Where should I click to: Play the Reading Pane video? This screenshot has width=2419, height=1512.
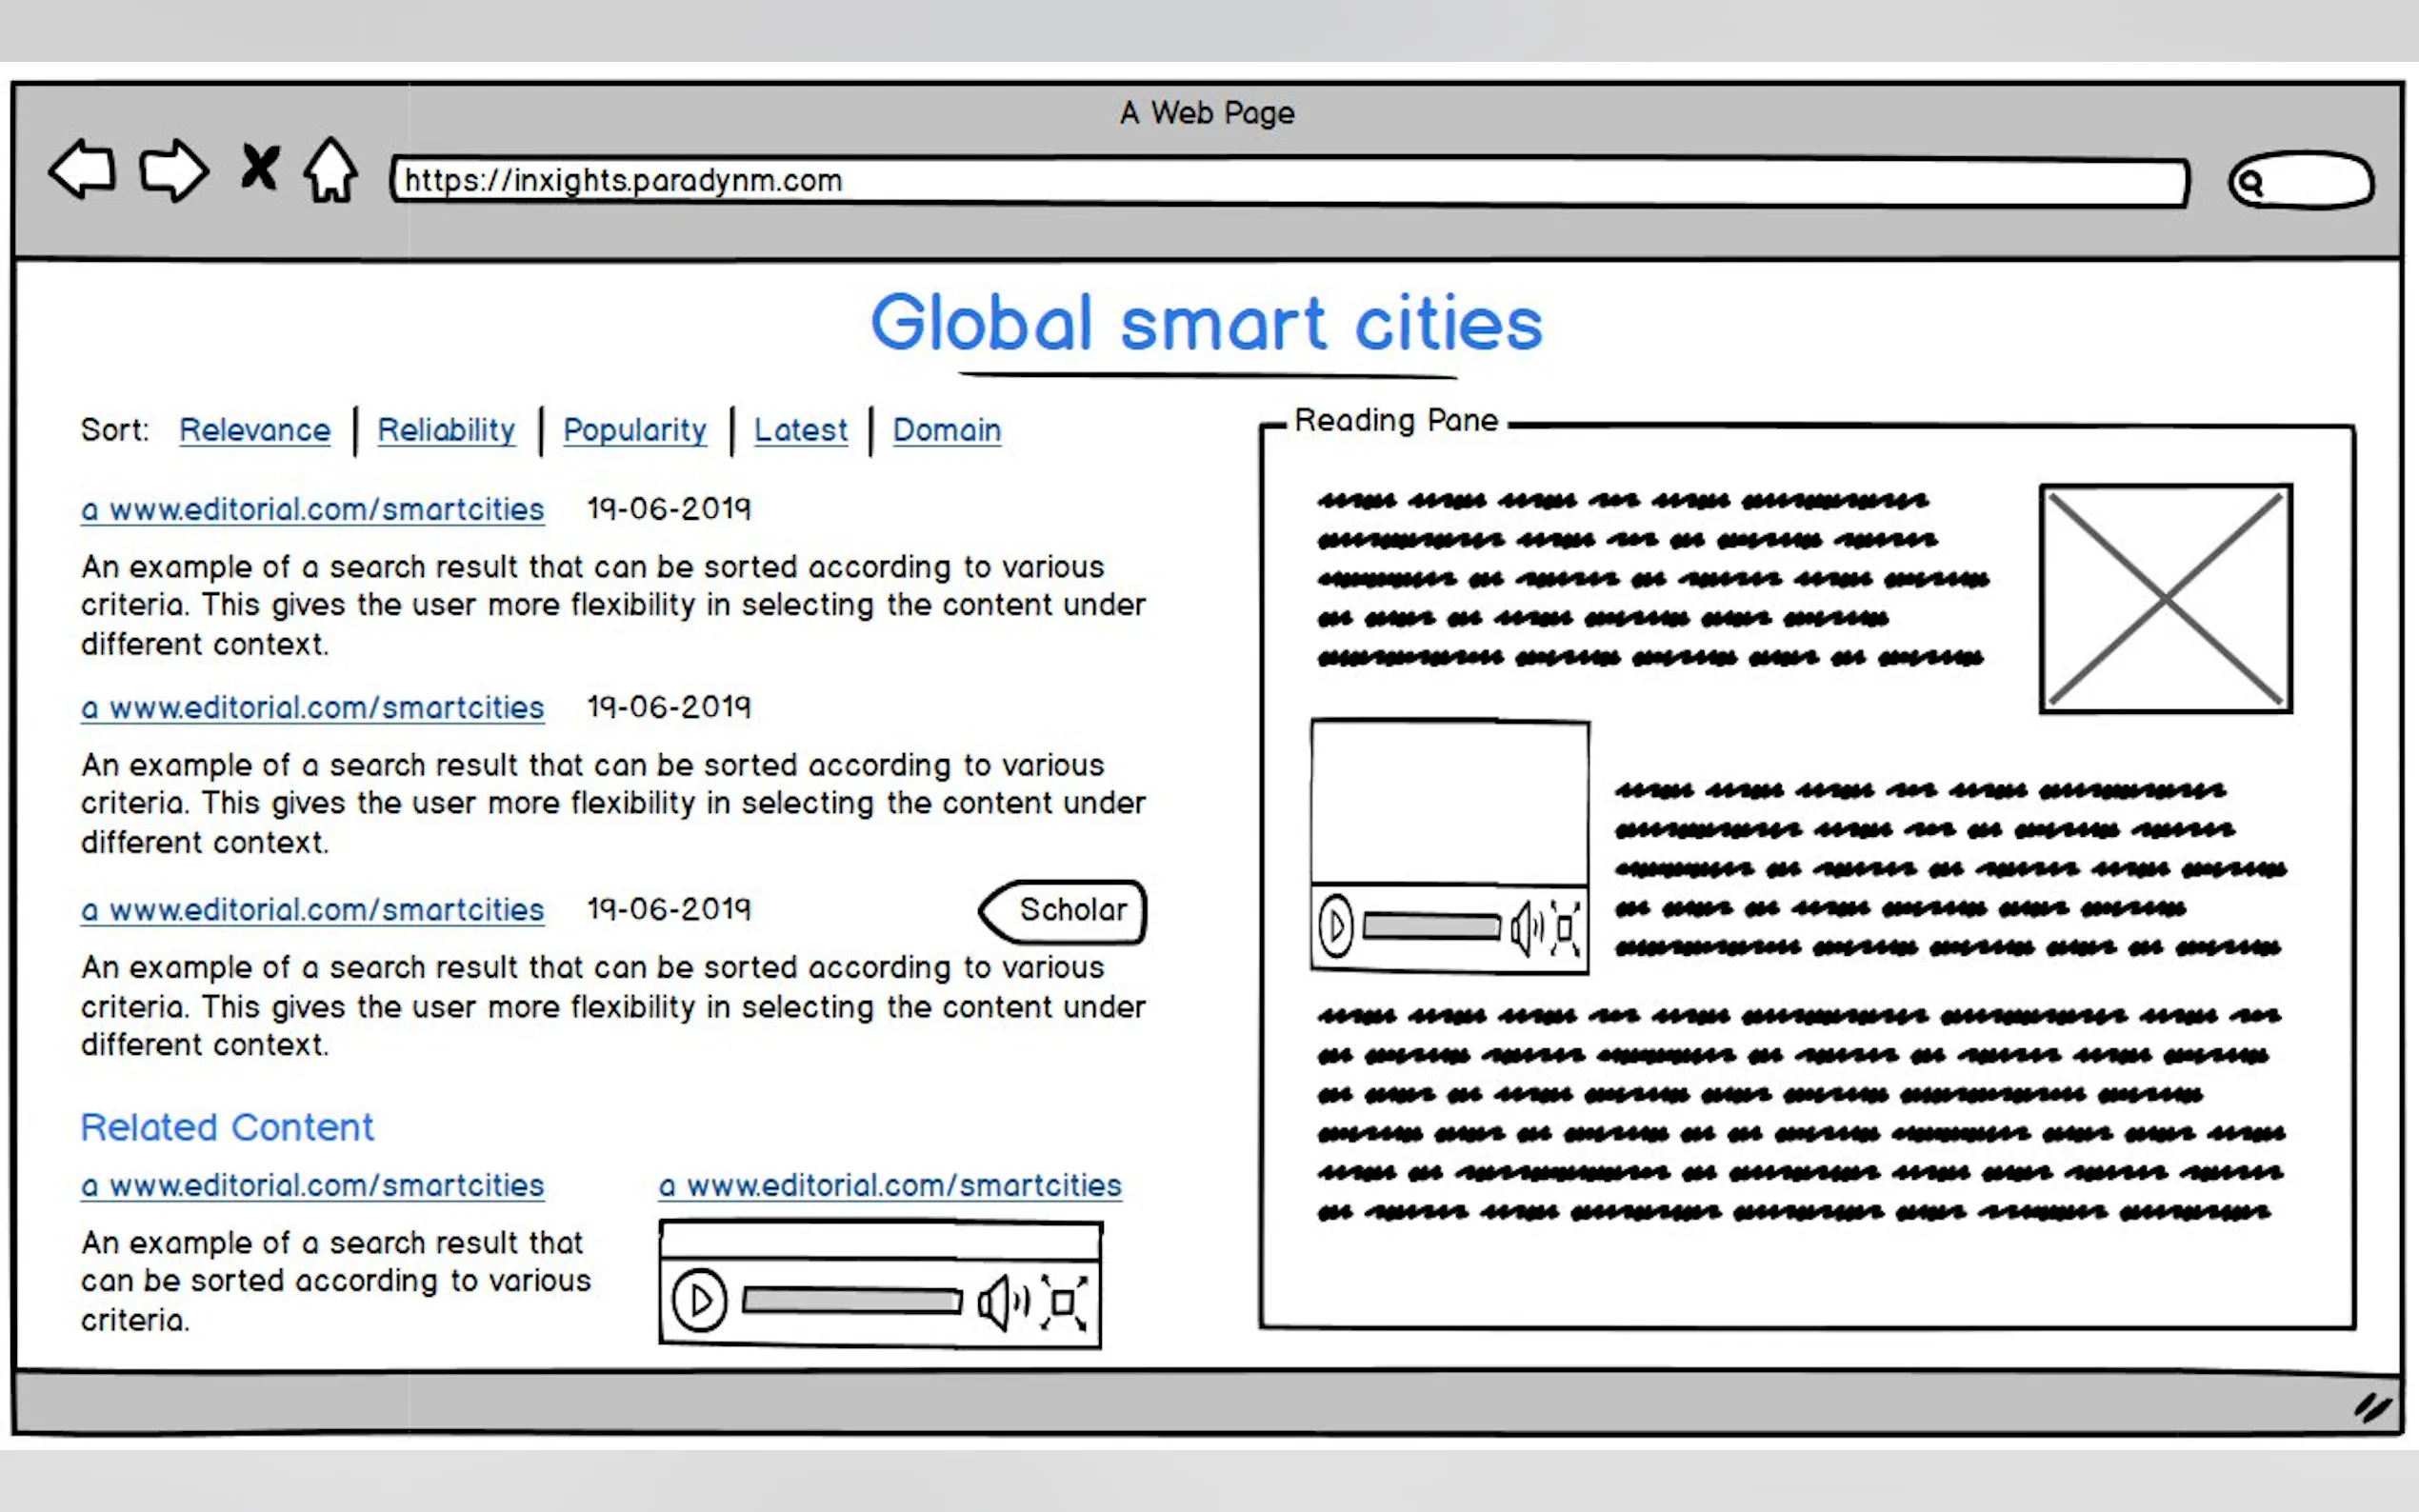click(1336, 927)
